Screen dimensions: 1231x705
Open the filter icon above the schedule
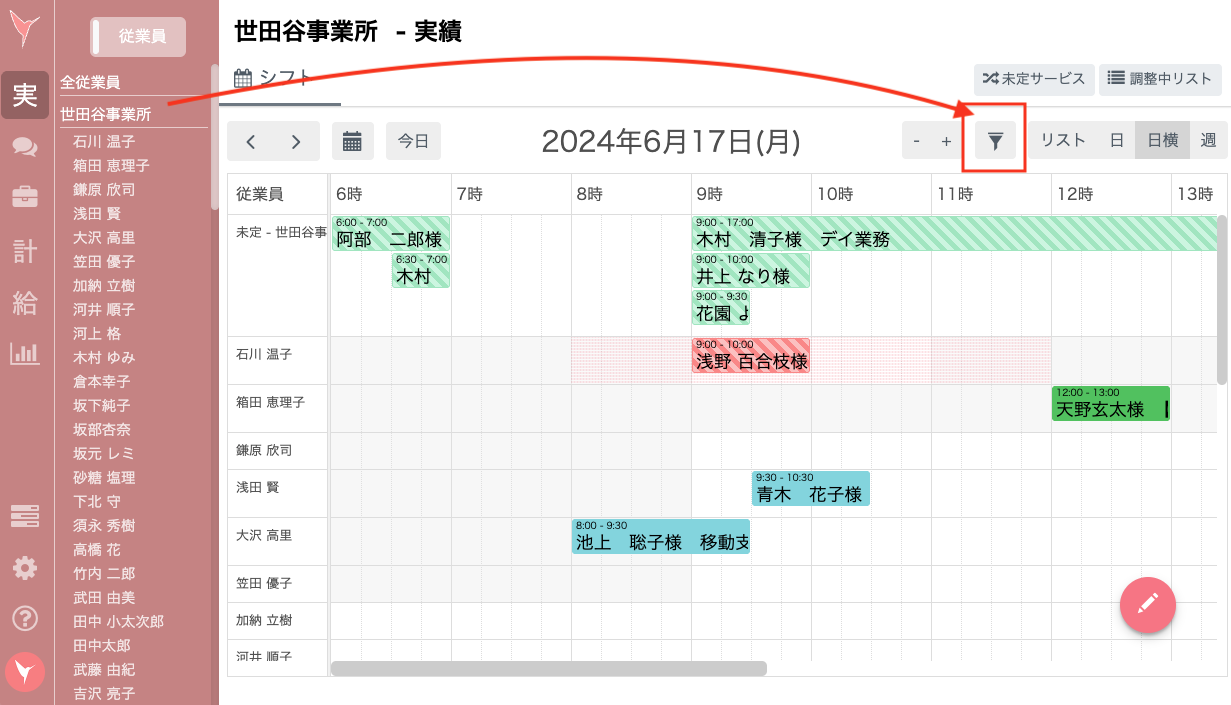tap(994, 142)
